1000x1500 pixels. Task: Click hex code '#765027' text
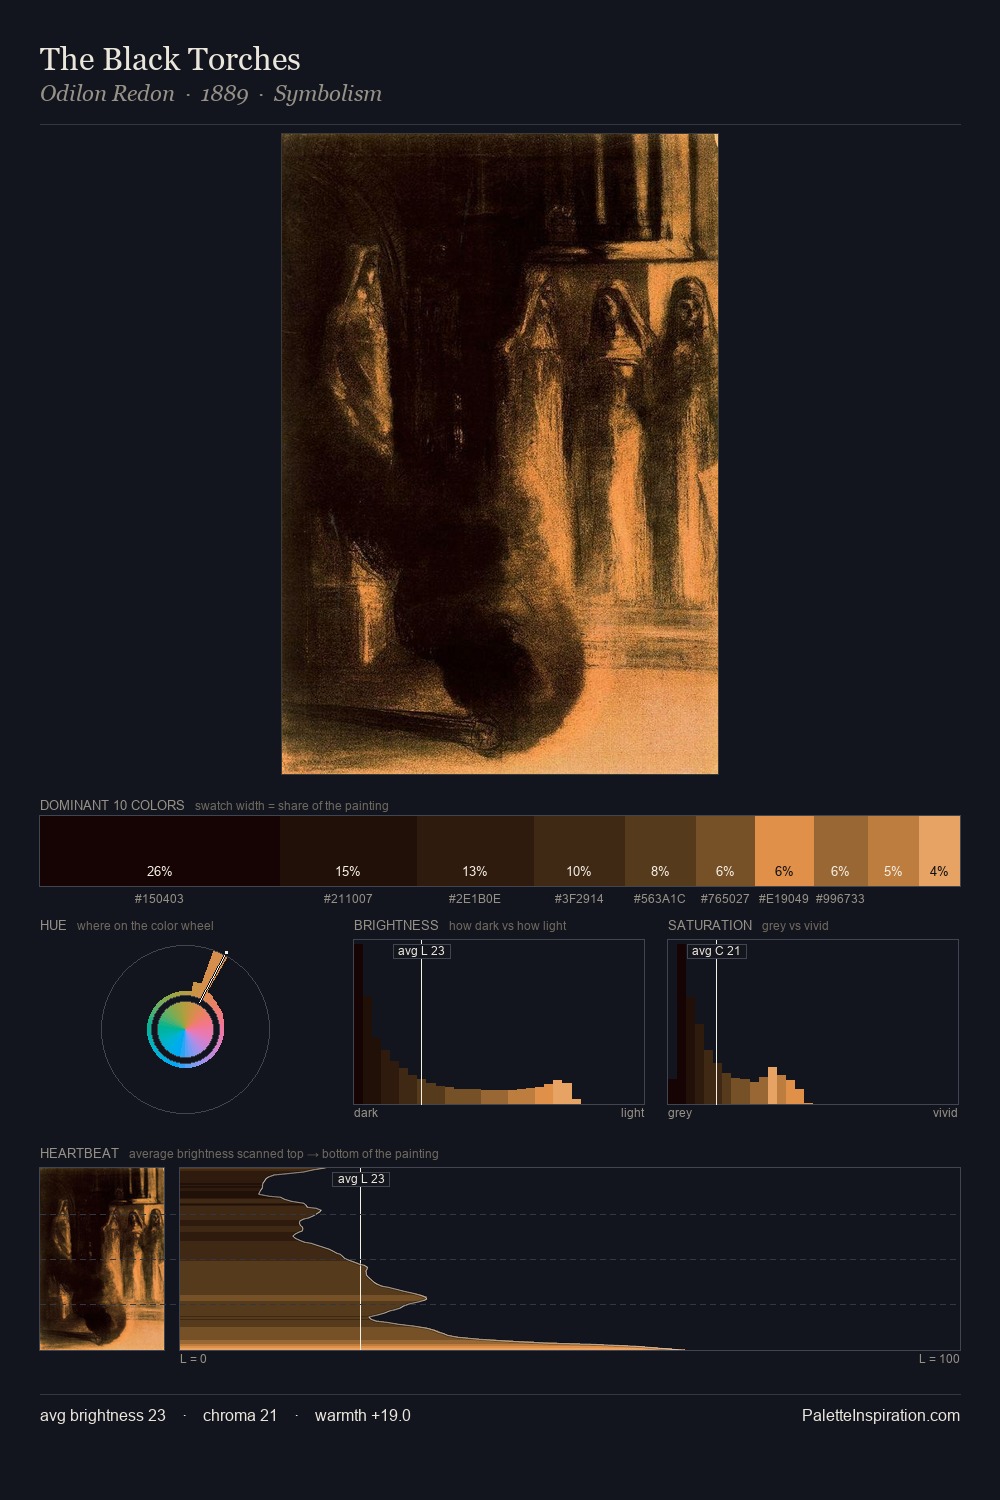click(x=725, y=899)
